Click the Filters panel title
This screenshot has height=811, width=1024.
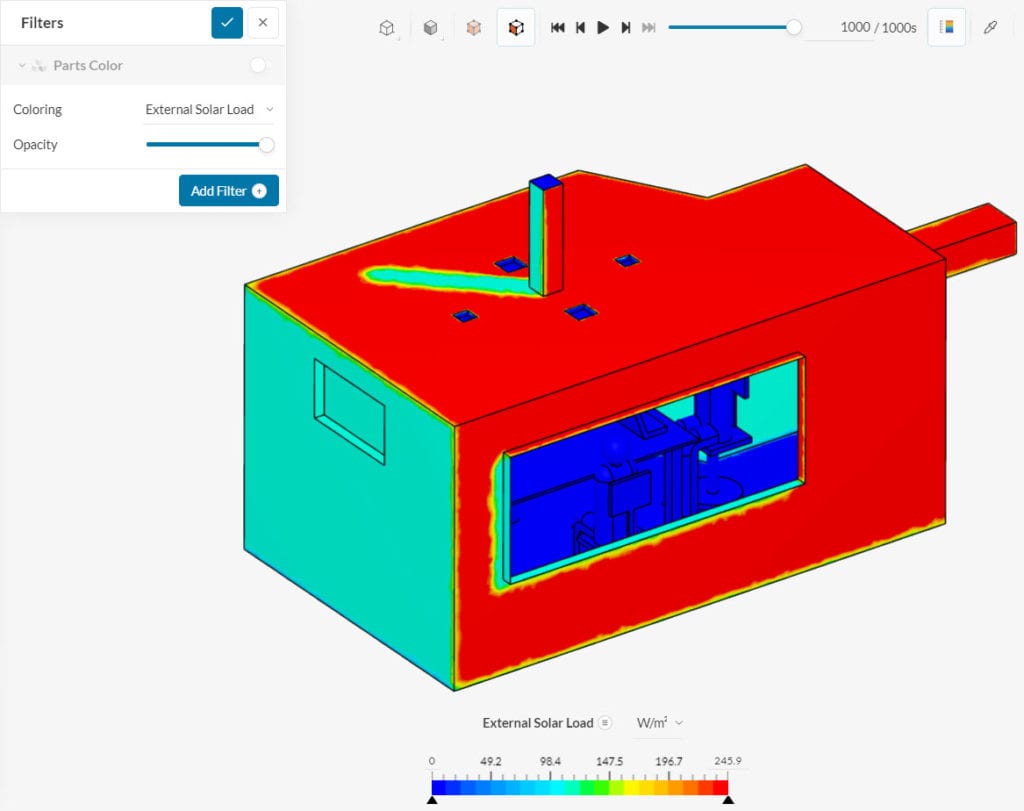tap(41, 22)
